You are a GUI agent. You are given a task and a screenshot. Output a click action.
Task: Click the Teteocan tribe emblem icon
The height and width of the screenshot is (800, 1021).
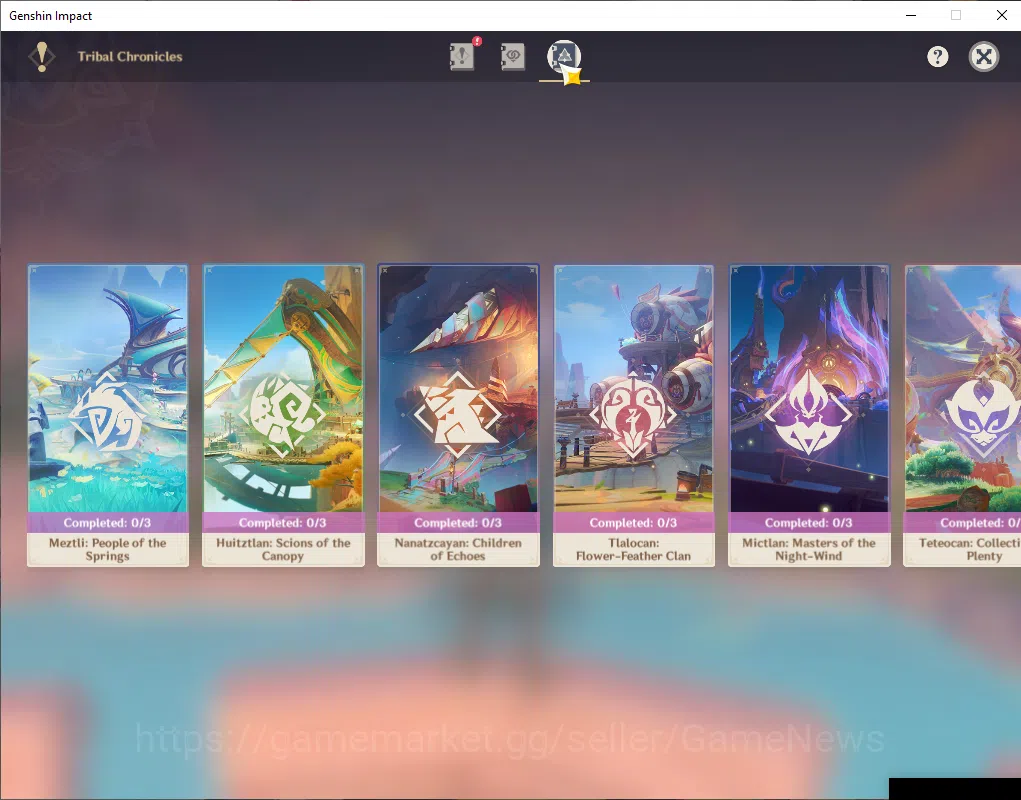(982, 415)
